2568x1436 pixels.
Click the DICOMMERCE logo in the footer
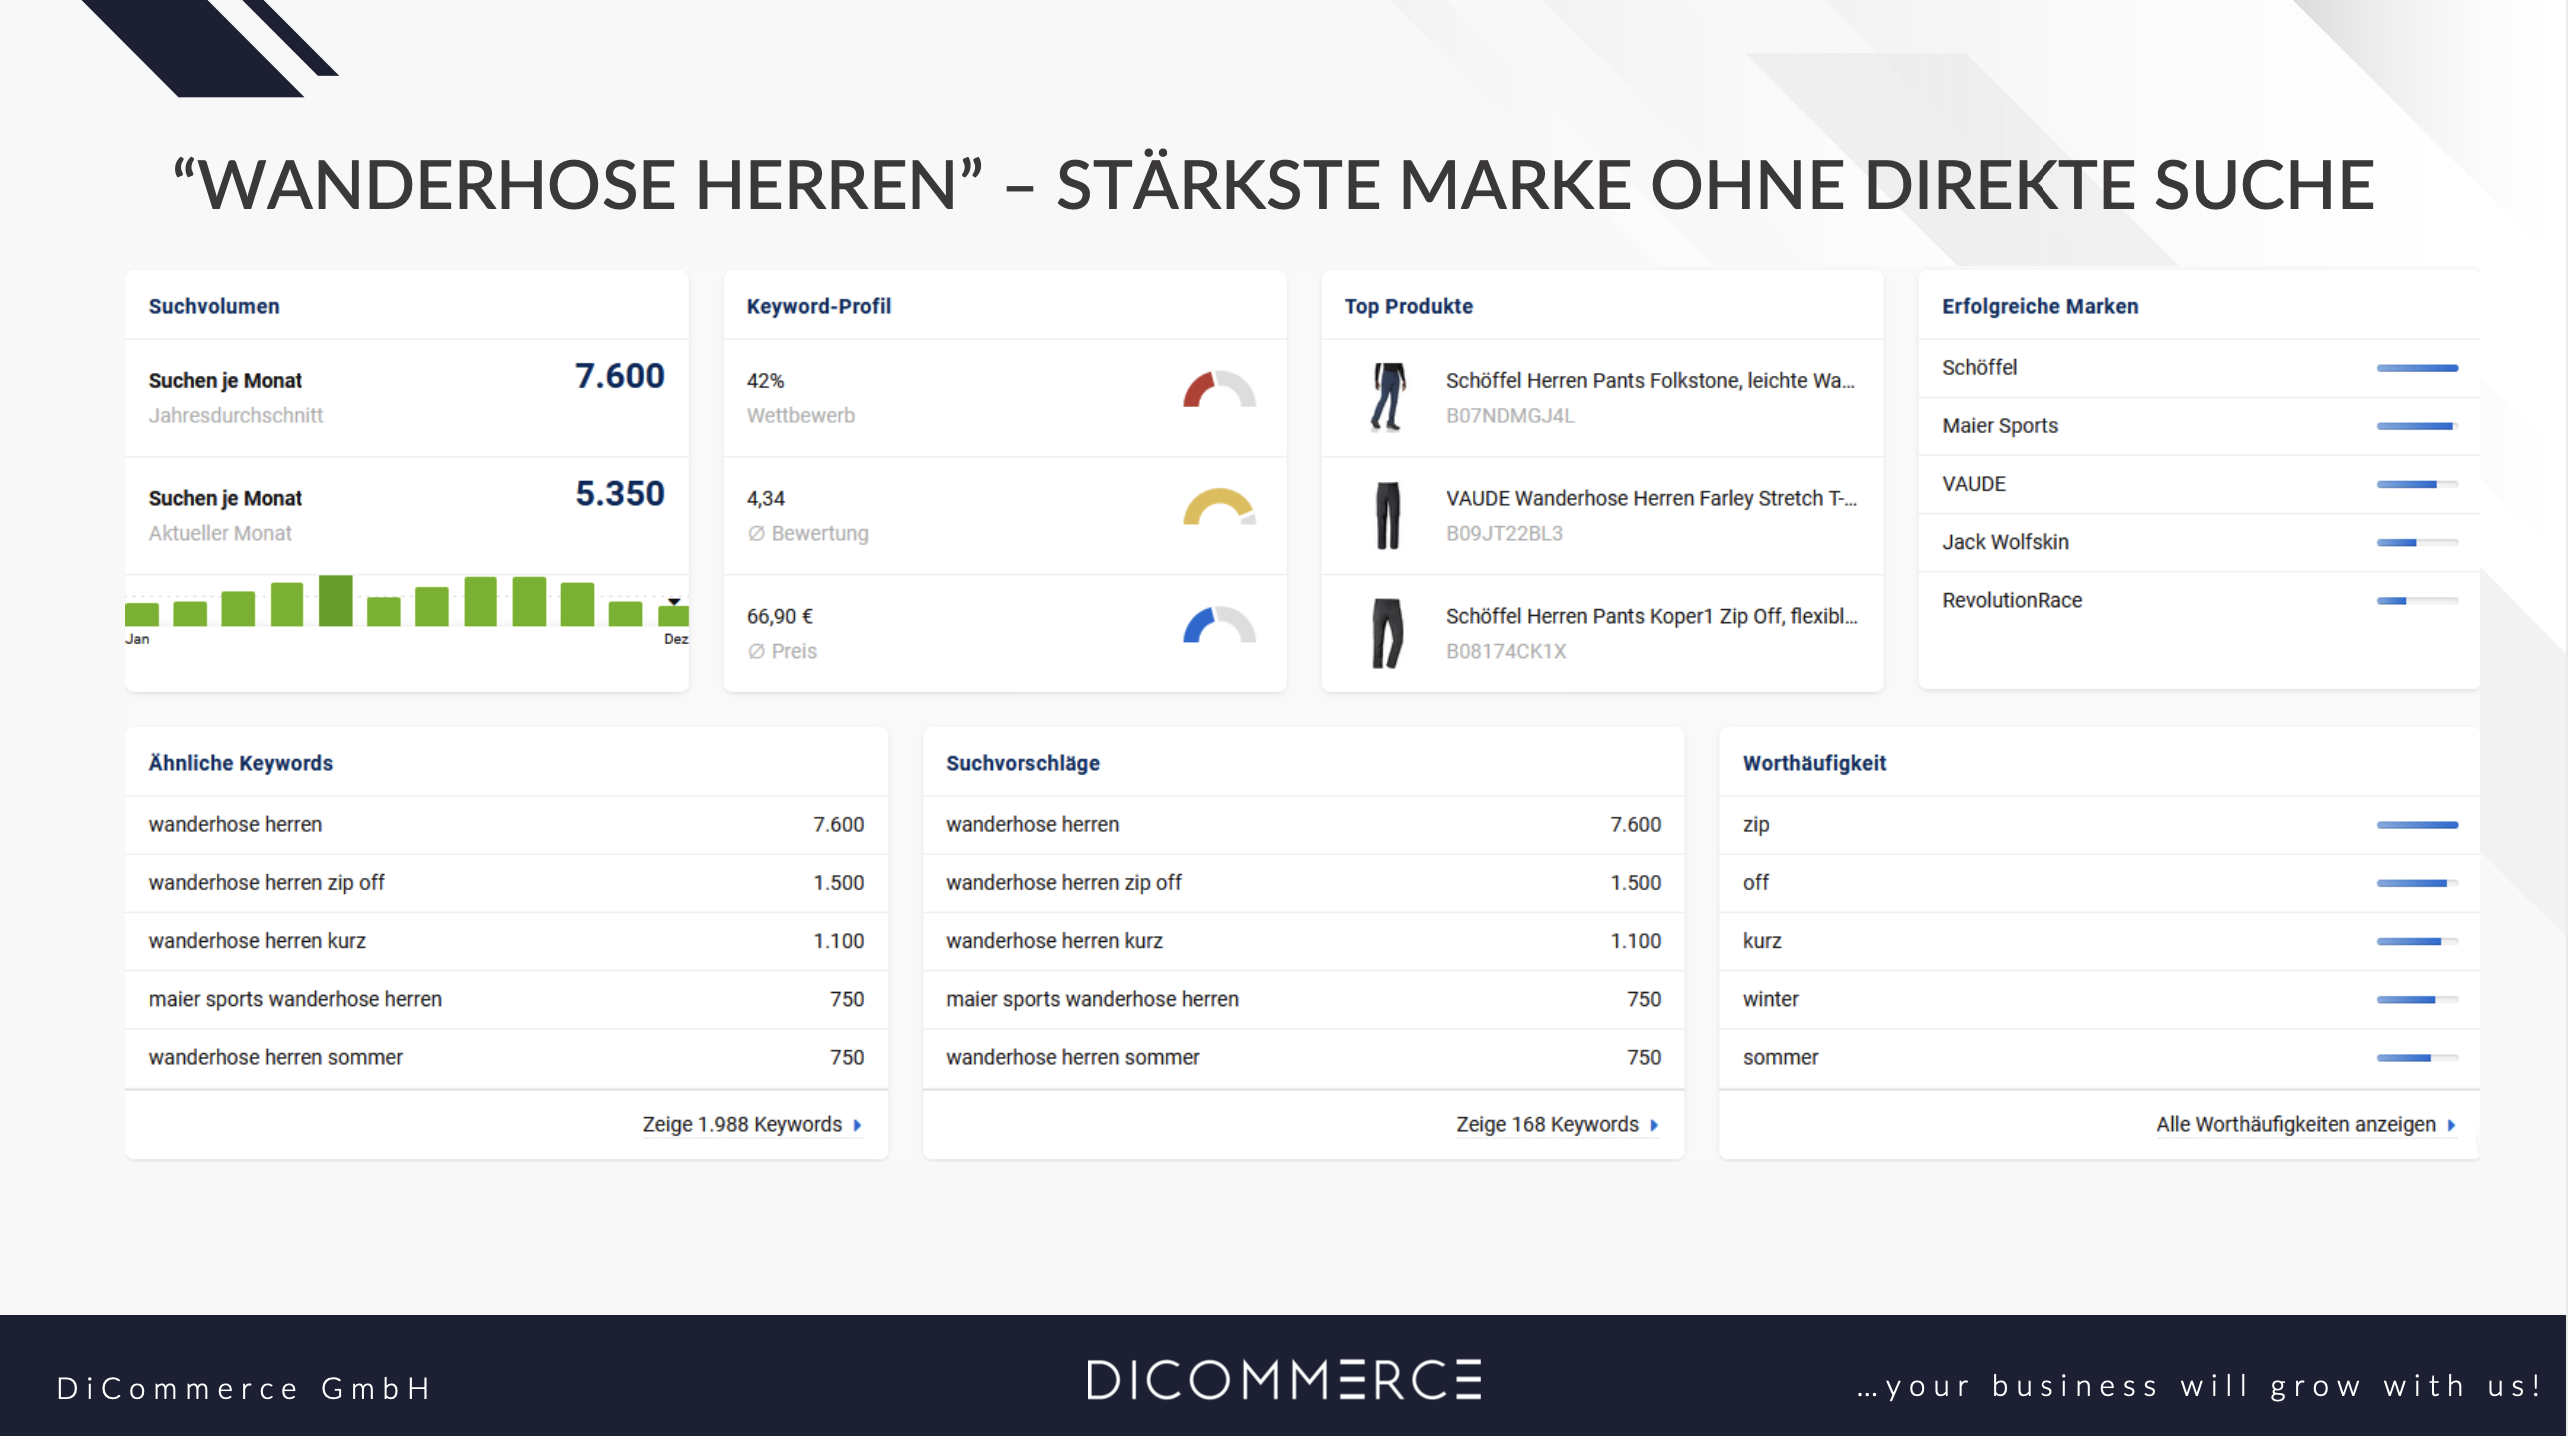pyautogui.click(x=1284, y=1380)
